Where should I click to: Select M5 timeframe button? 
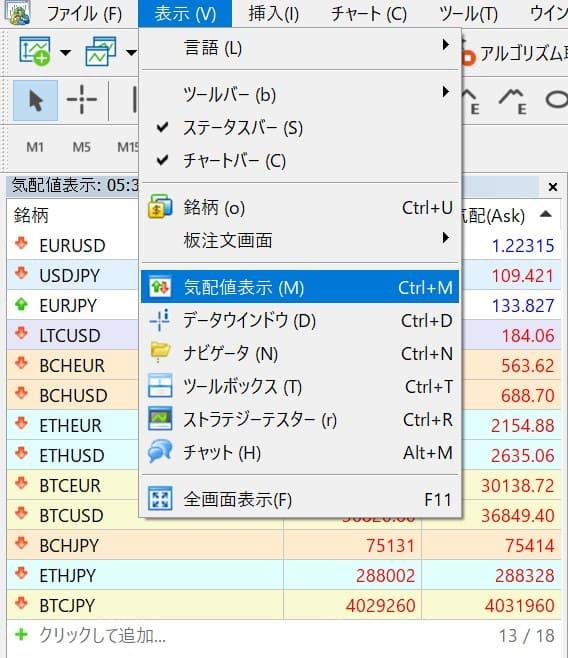tap(81, 147)
